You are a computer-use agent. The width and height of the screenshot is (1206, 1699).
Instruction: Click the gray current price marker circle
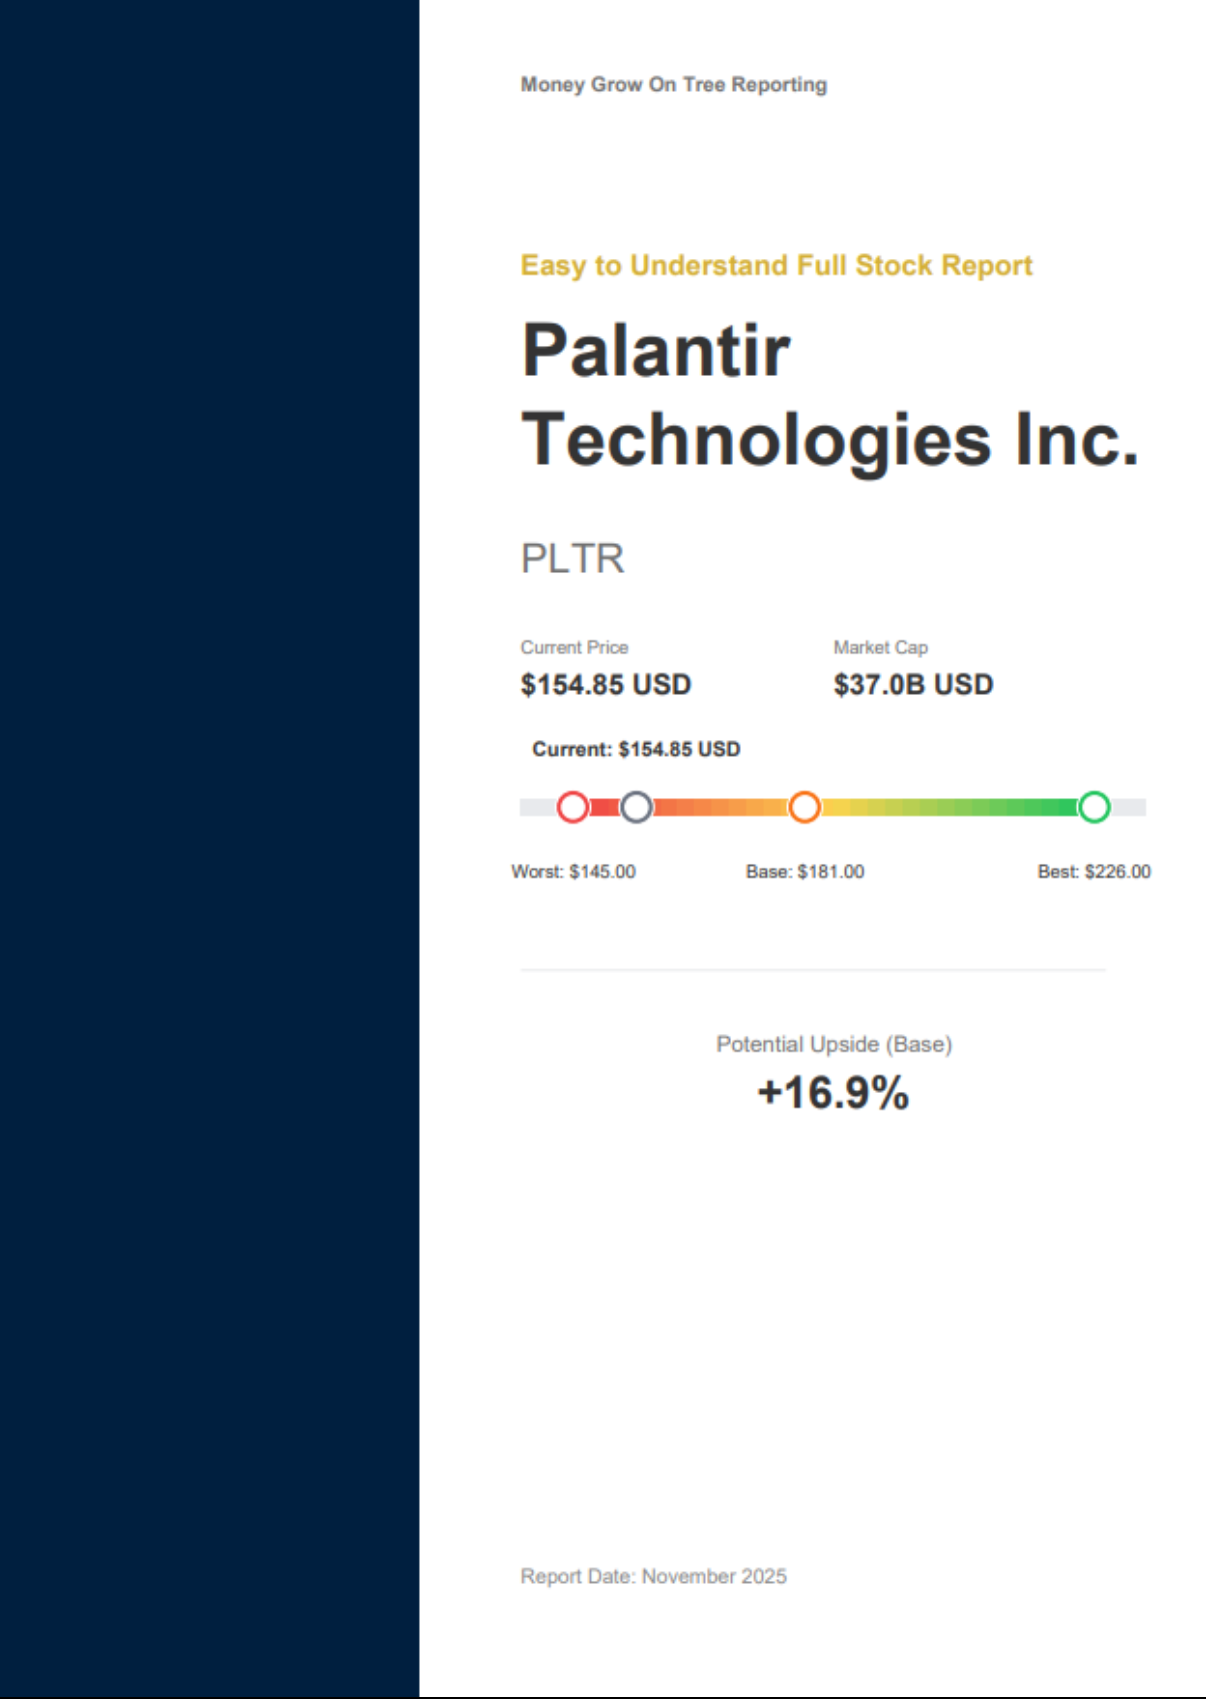636,807
